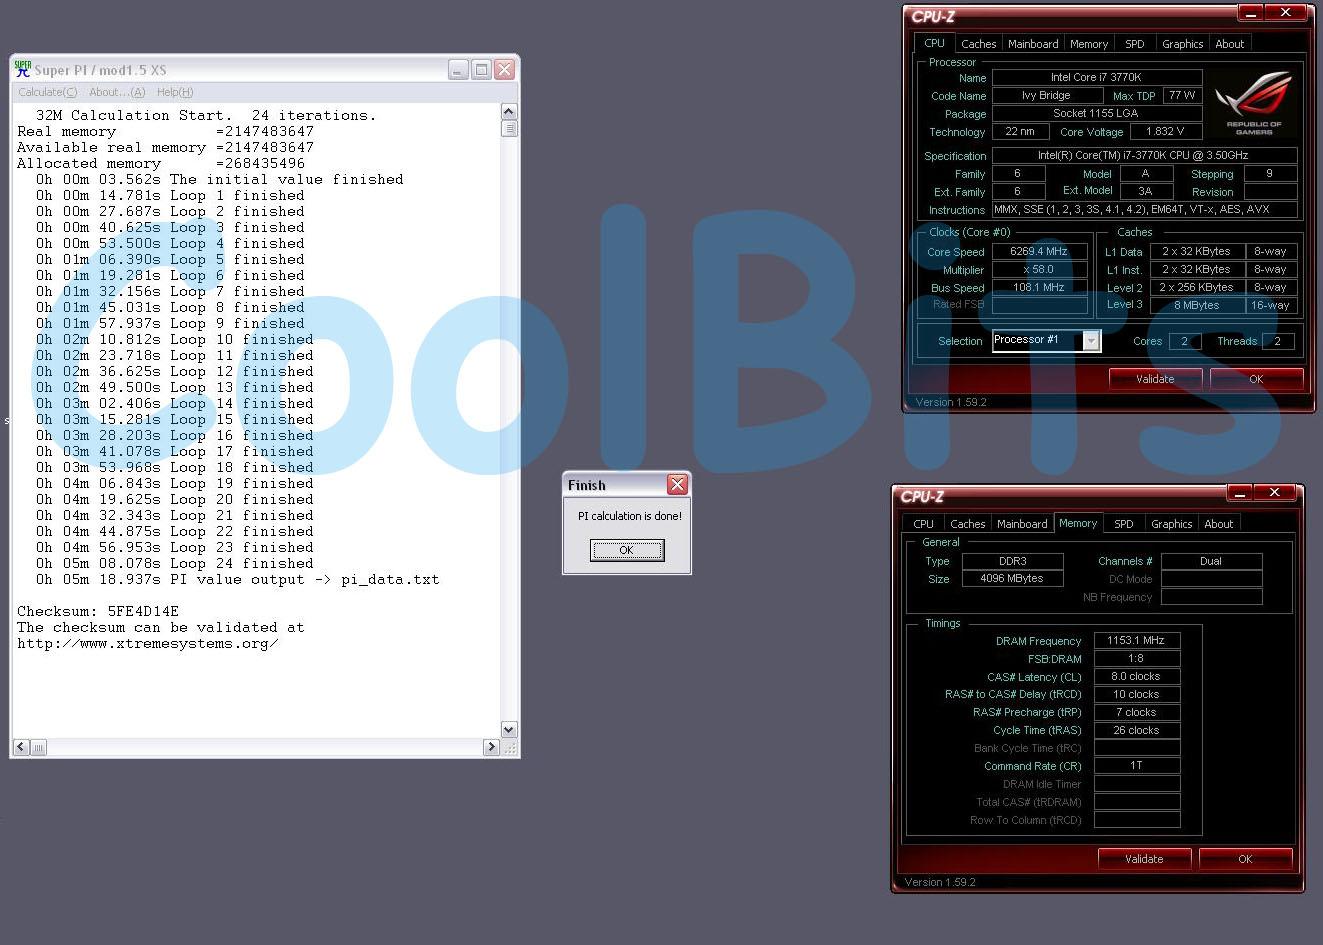Click the memory Size 4096 MBytes value
The width and height of the screenshot is (1323, 945).
click(1013, 579)
